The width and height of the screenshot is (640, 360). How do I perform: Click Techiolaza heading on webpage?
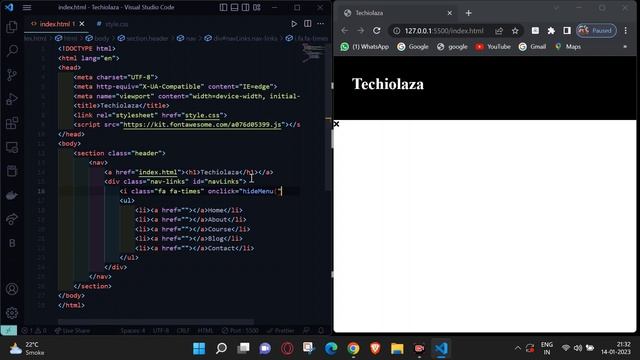coord(388,84)
